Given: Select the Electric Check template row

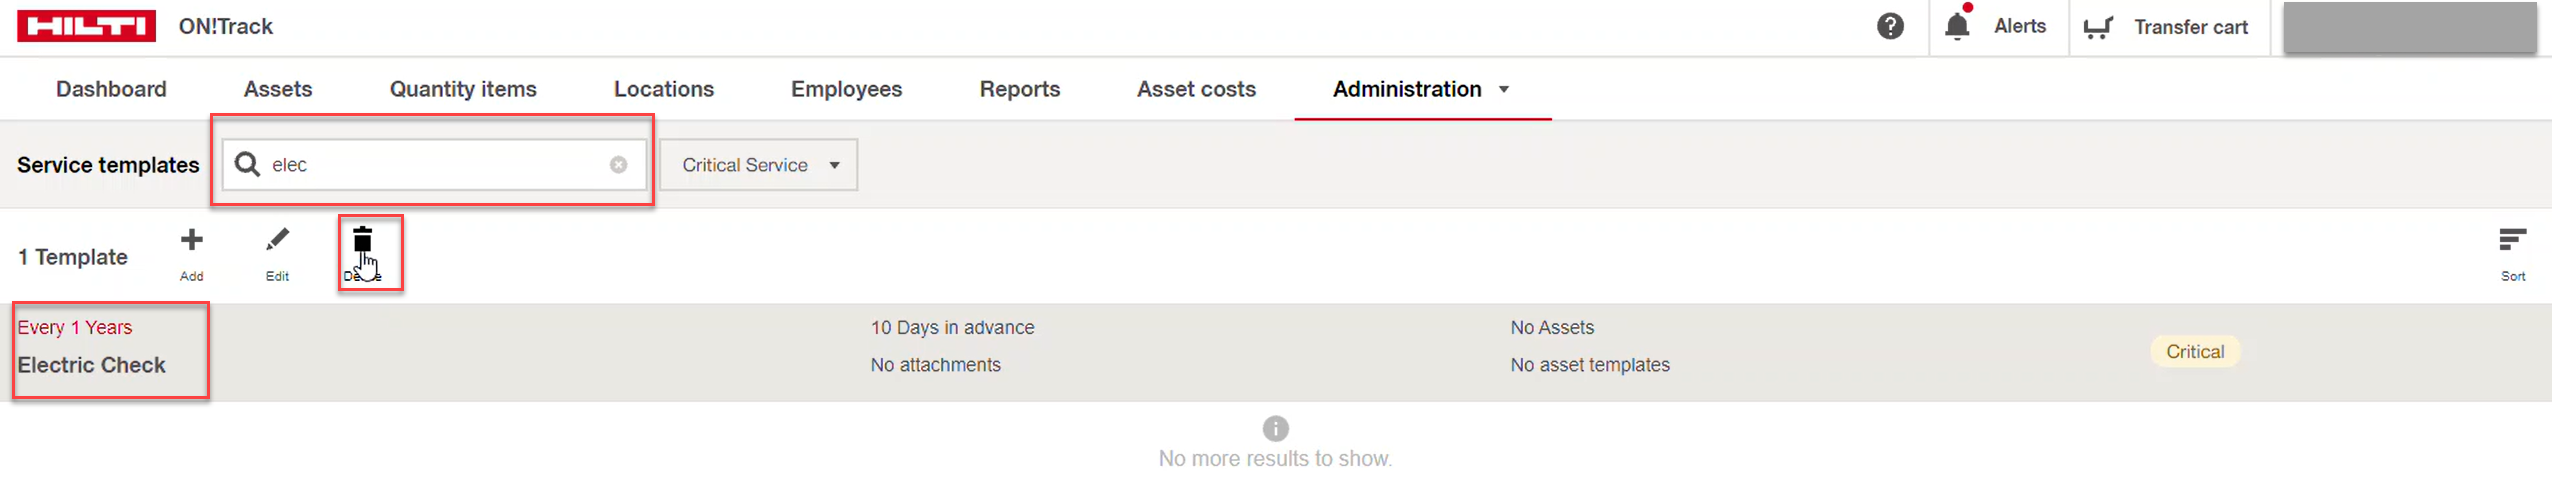Looking at the screenshot, I should [1276, 353].
